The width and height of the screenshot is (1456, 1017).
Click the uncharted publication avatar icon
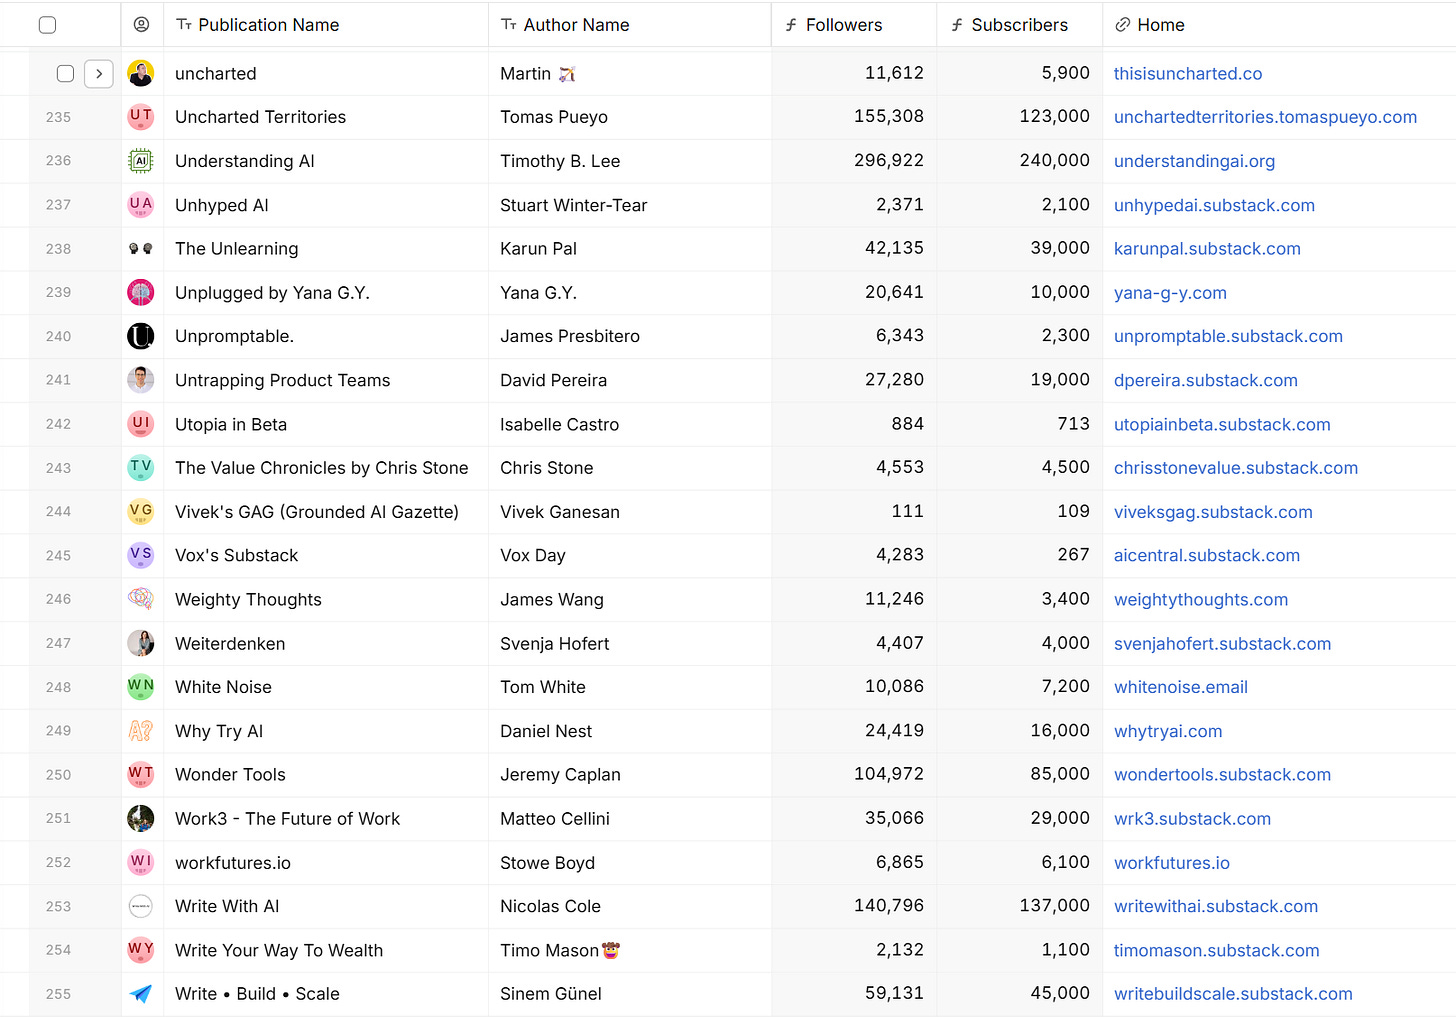click(x=141, y=73)
